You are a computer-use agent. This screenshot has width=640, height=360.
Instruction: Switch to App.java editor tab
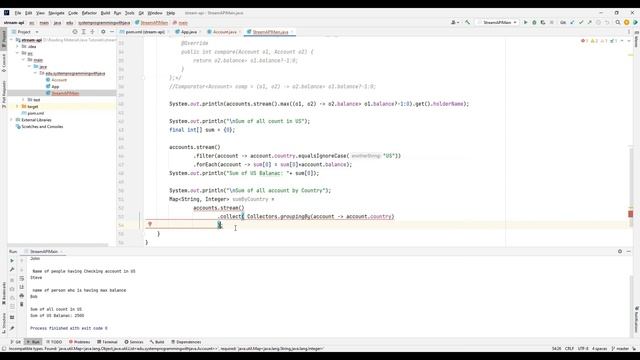[x=188, y=32]
